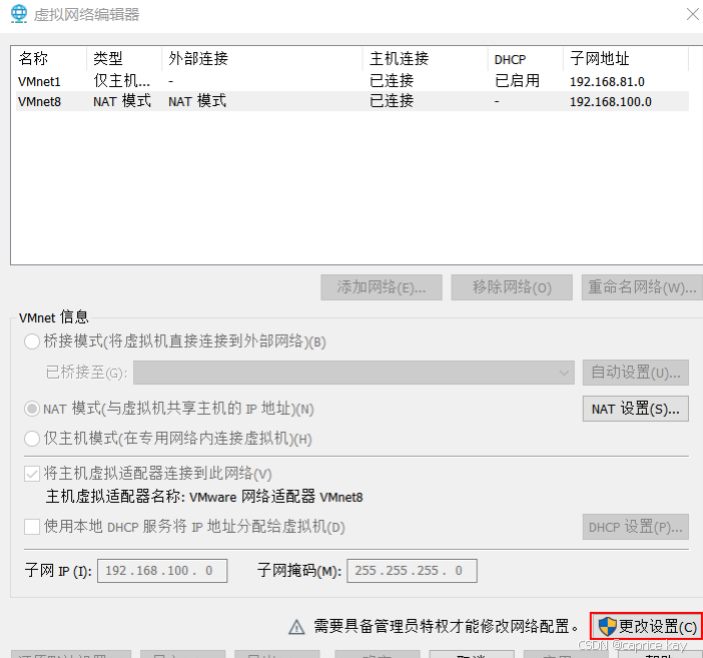This screenshot has width=703, height=658.
Task: Select 仅主机模式 radio button
Action: (32, 438)
